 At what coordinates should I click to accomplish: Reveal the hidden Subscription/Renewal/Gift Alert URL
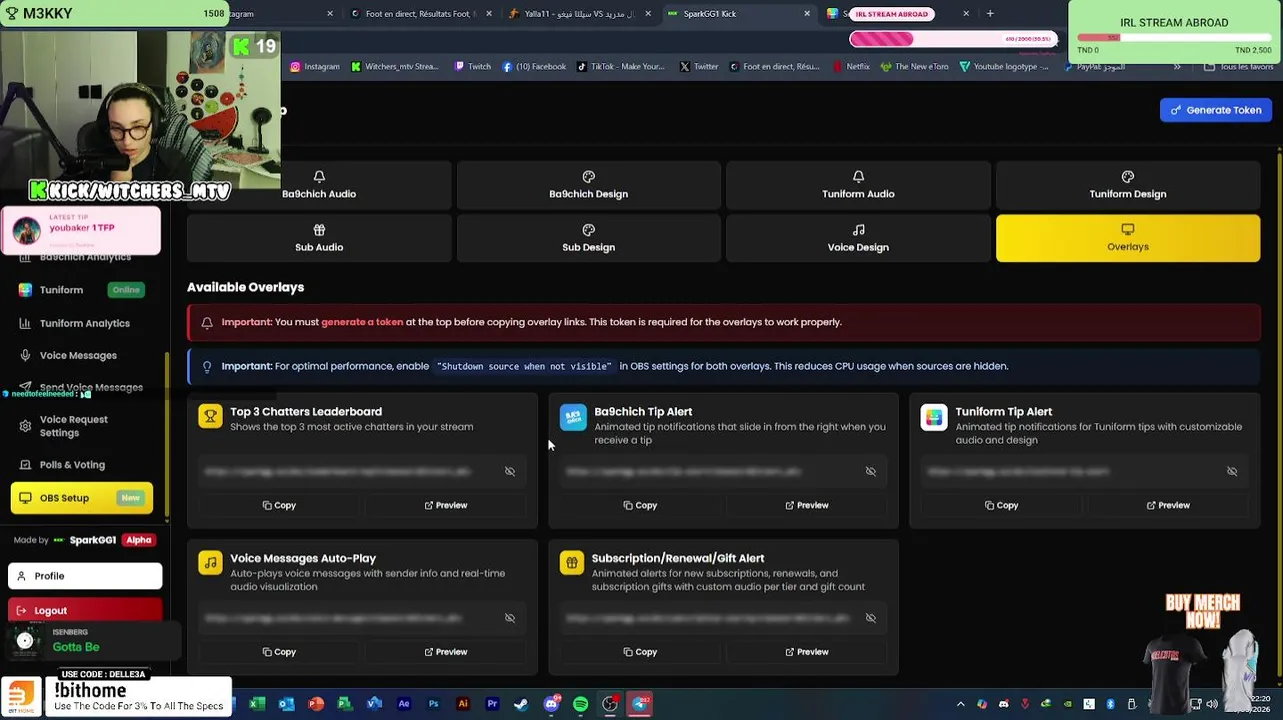pyautogui.click(x=871, y=618)
